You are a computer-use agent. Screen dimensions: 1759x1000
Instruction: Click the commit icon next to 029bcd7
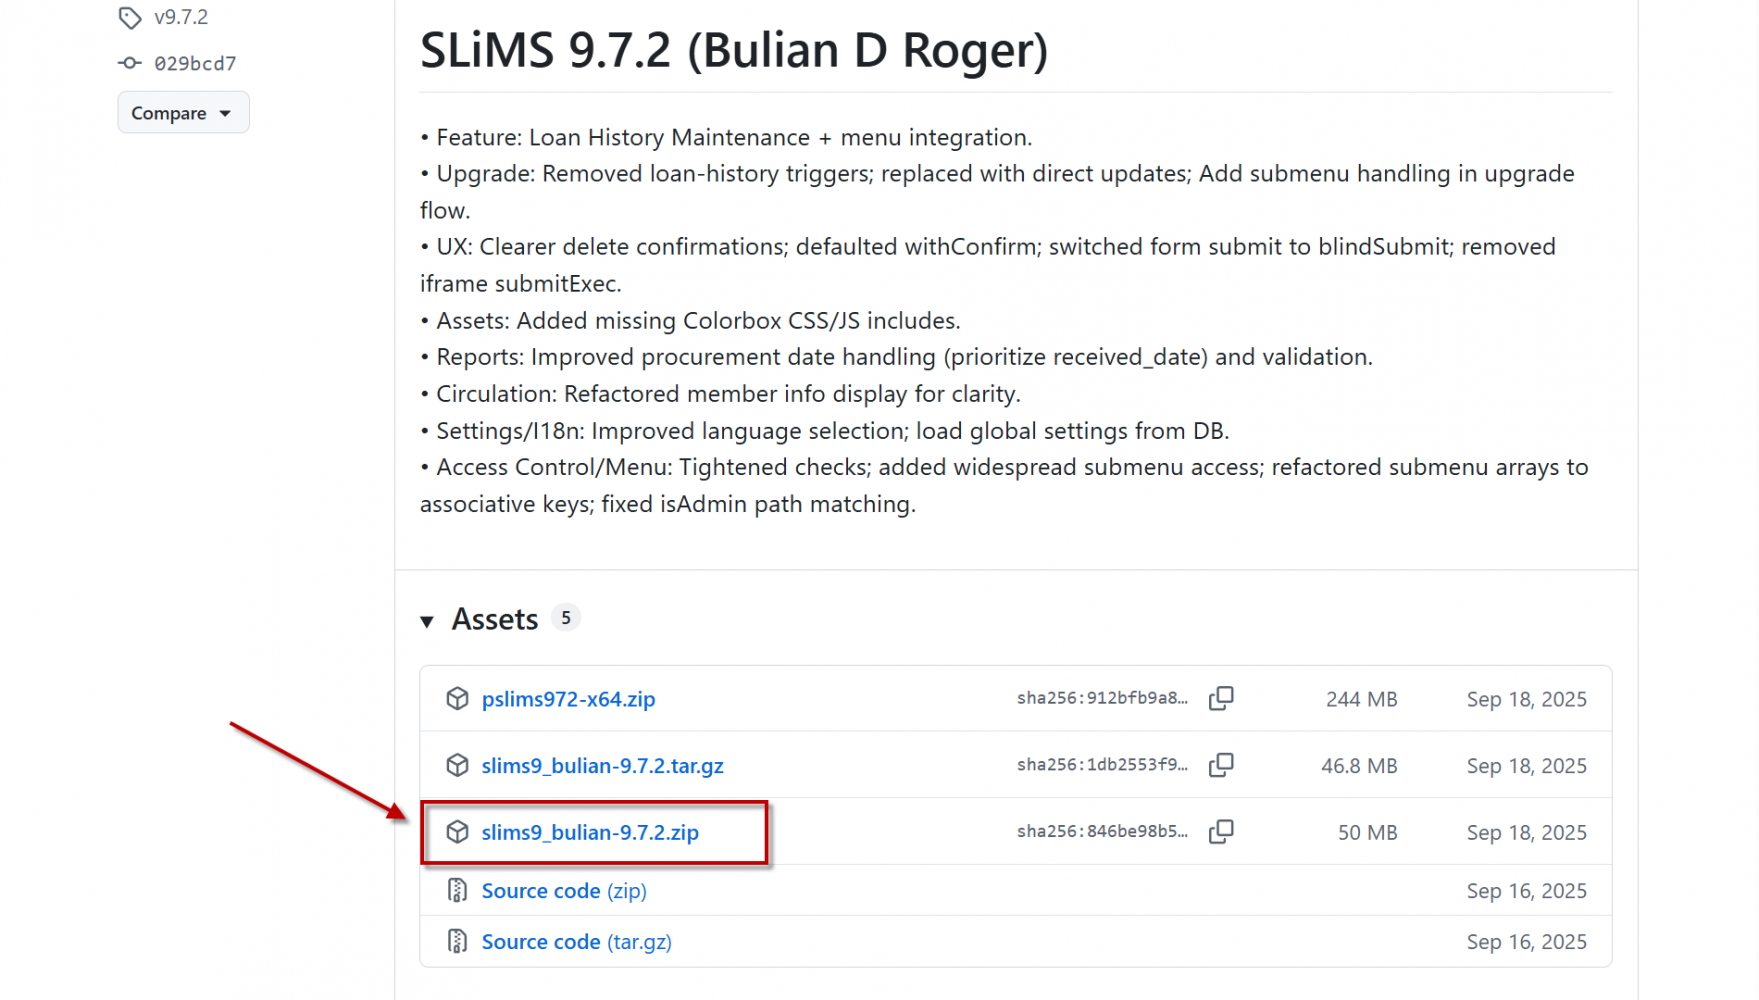pos(130,63)
